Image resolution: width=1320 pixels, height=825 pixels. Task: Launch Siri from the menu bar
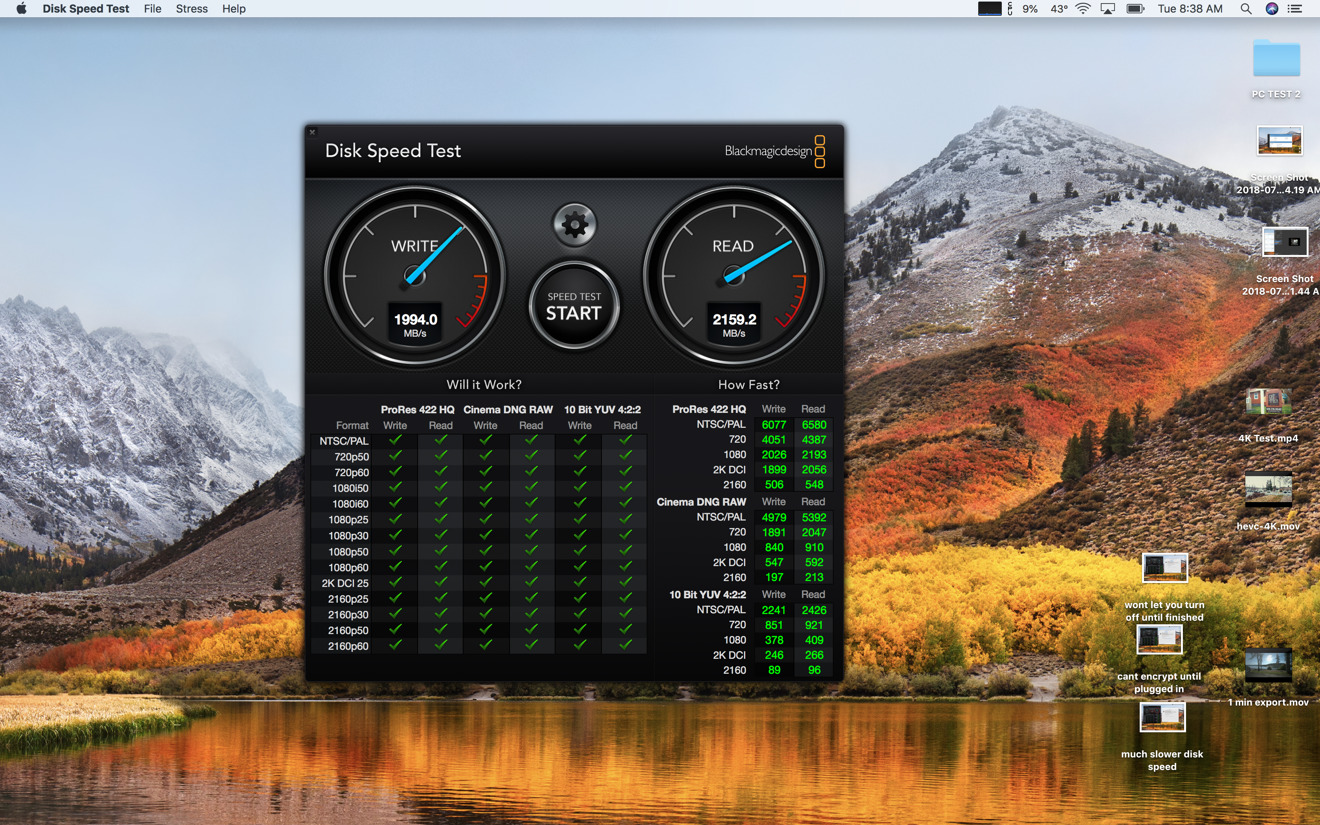(x=1272, y=9)
